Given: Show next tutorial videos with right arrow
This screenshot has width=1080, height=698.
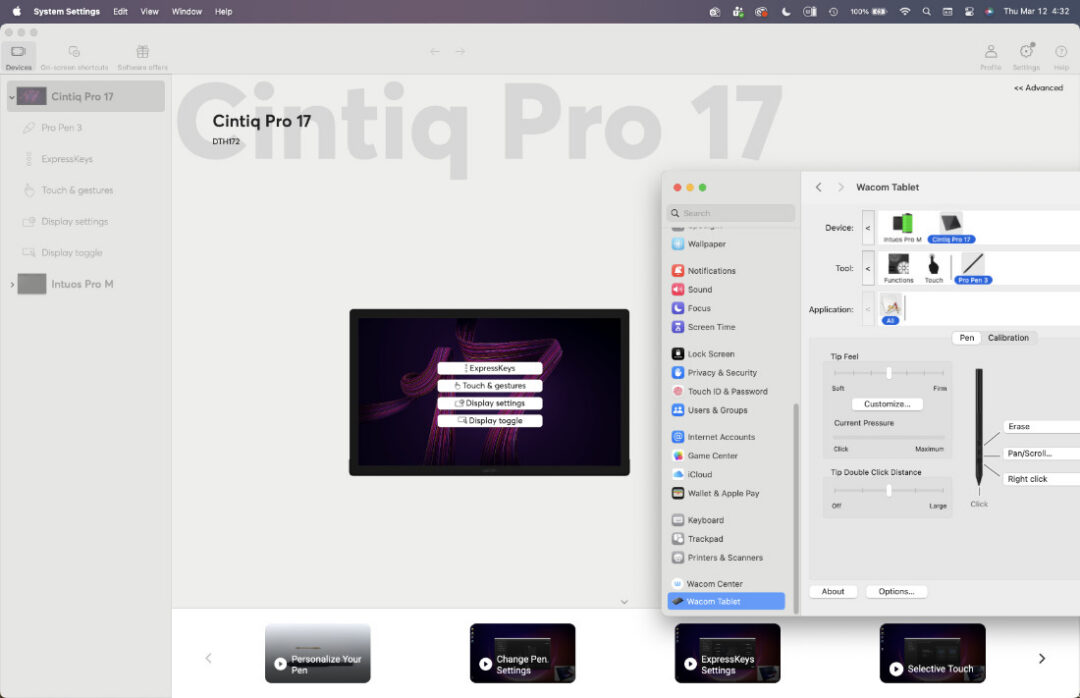Looking at the screenshot, I should click(x=1041, y=659).
